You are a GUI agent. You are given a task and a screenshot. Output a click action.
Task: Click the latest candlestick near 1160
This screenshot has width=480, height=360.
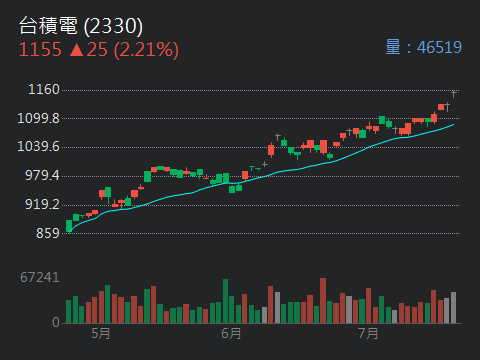[453, 93]
